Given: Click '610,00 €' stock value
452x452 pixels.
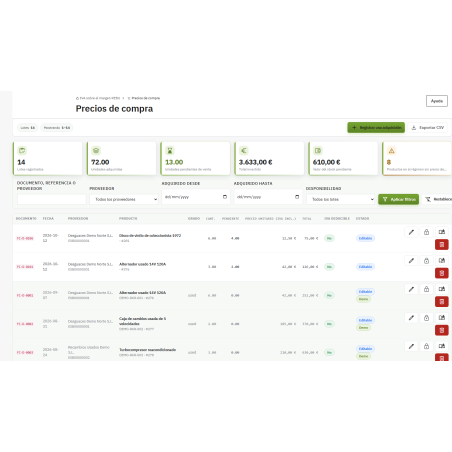Looking at the screenshot, I should click(x=326, y=162).
